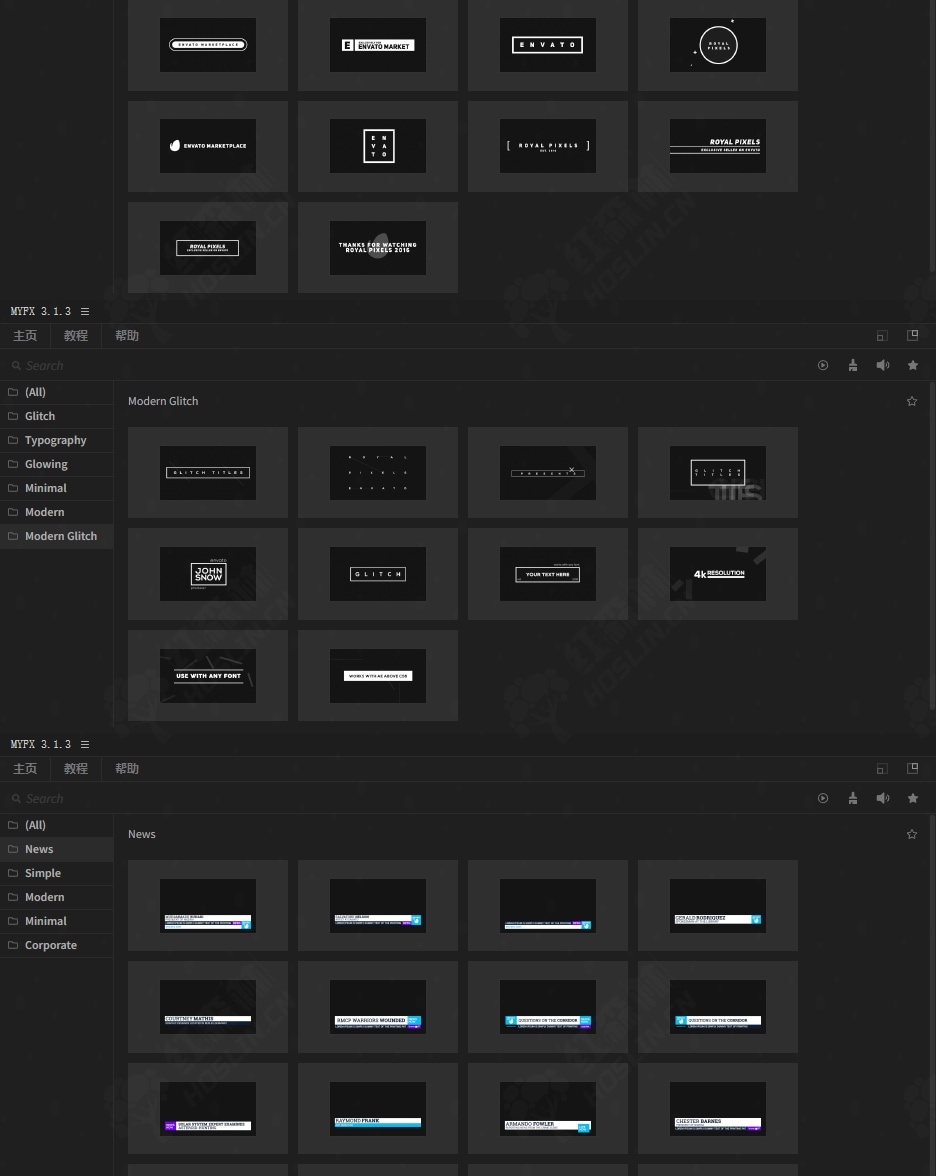
Task: Favorite the News category with outline star
Action: [x=912, y=834]
